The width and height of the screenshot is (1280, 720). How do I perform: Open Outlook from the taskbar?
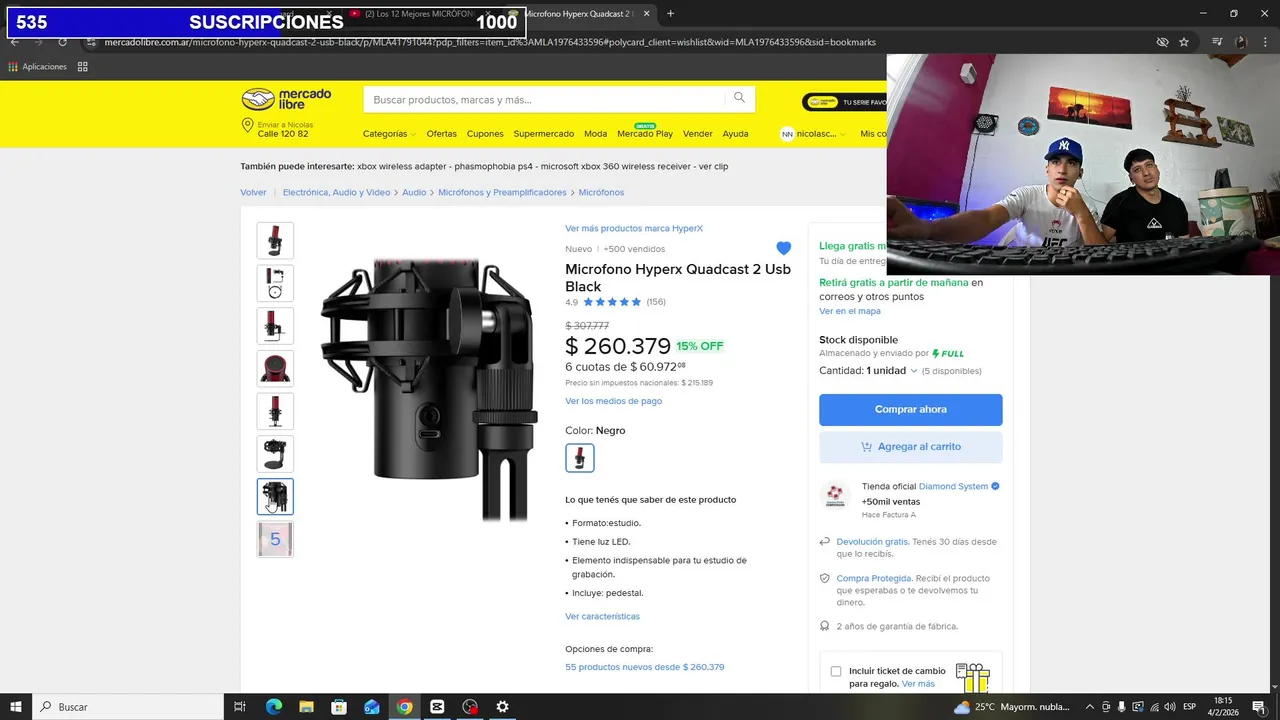click(372, 707)
